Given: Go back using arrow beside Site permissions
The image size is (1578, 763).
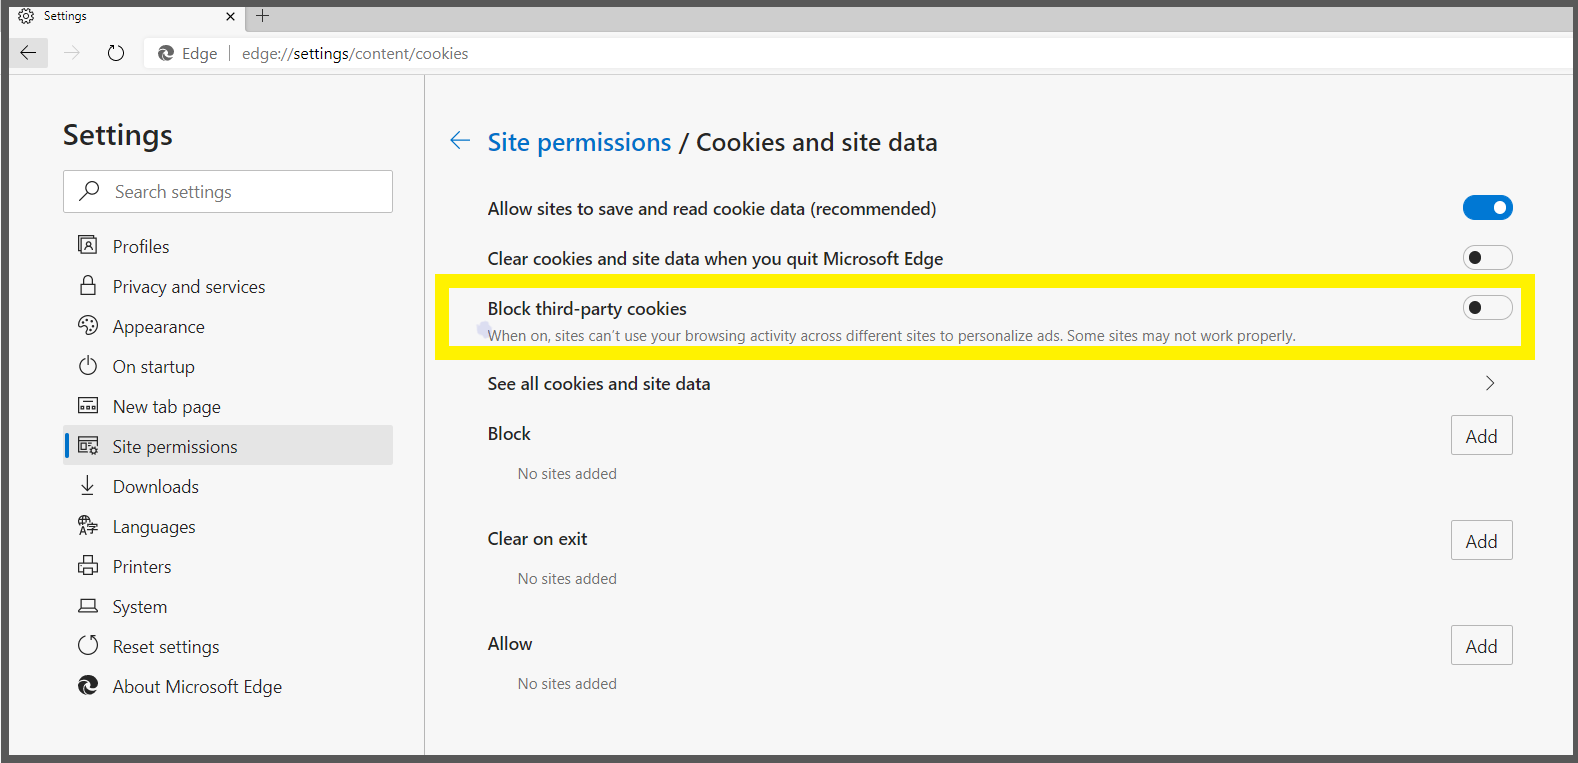Looking at the screenshot, I should click(x=460, y=141).
